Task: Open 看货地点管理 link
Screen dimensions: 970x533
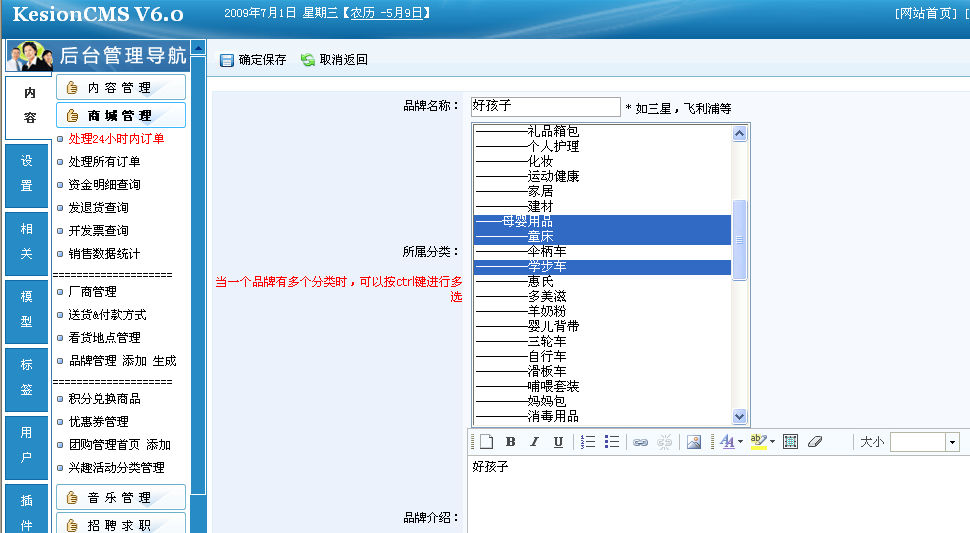Action: coord(105,338)
